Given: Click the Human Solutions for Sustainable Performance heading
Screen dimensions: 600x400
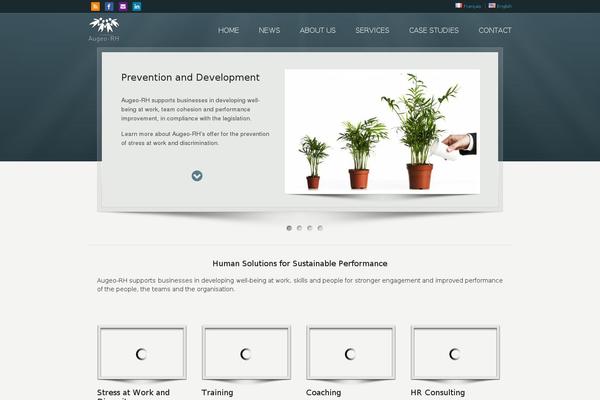Looking at the screenshot, I should point(300,263).
